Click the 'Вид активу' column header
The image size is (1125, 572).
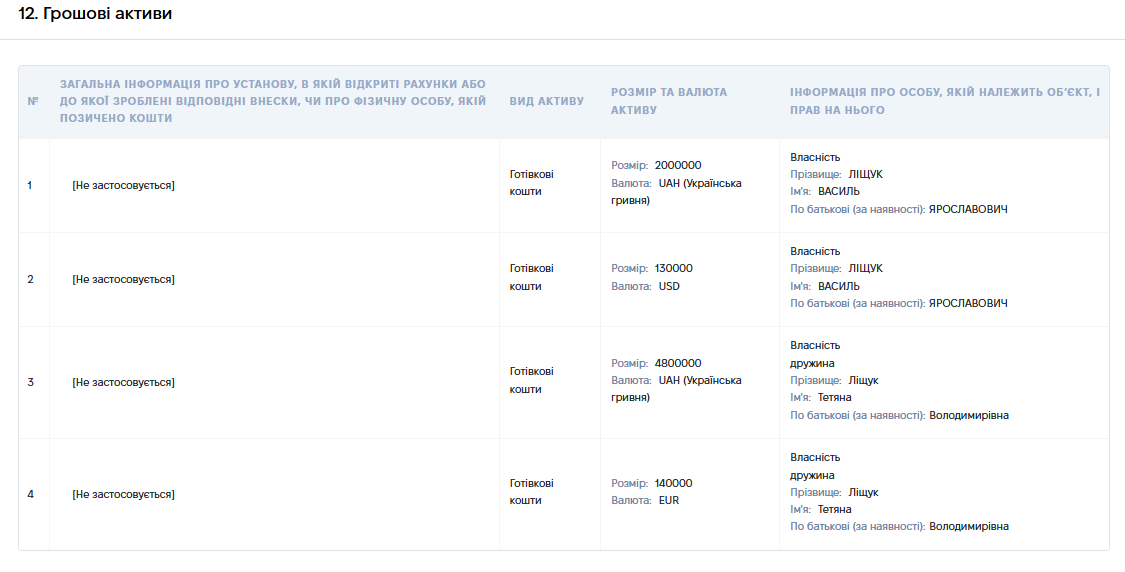click(547, 101)
